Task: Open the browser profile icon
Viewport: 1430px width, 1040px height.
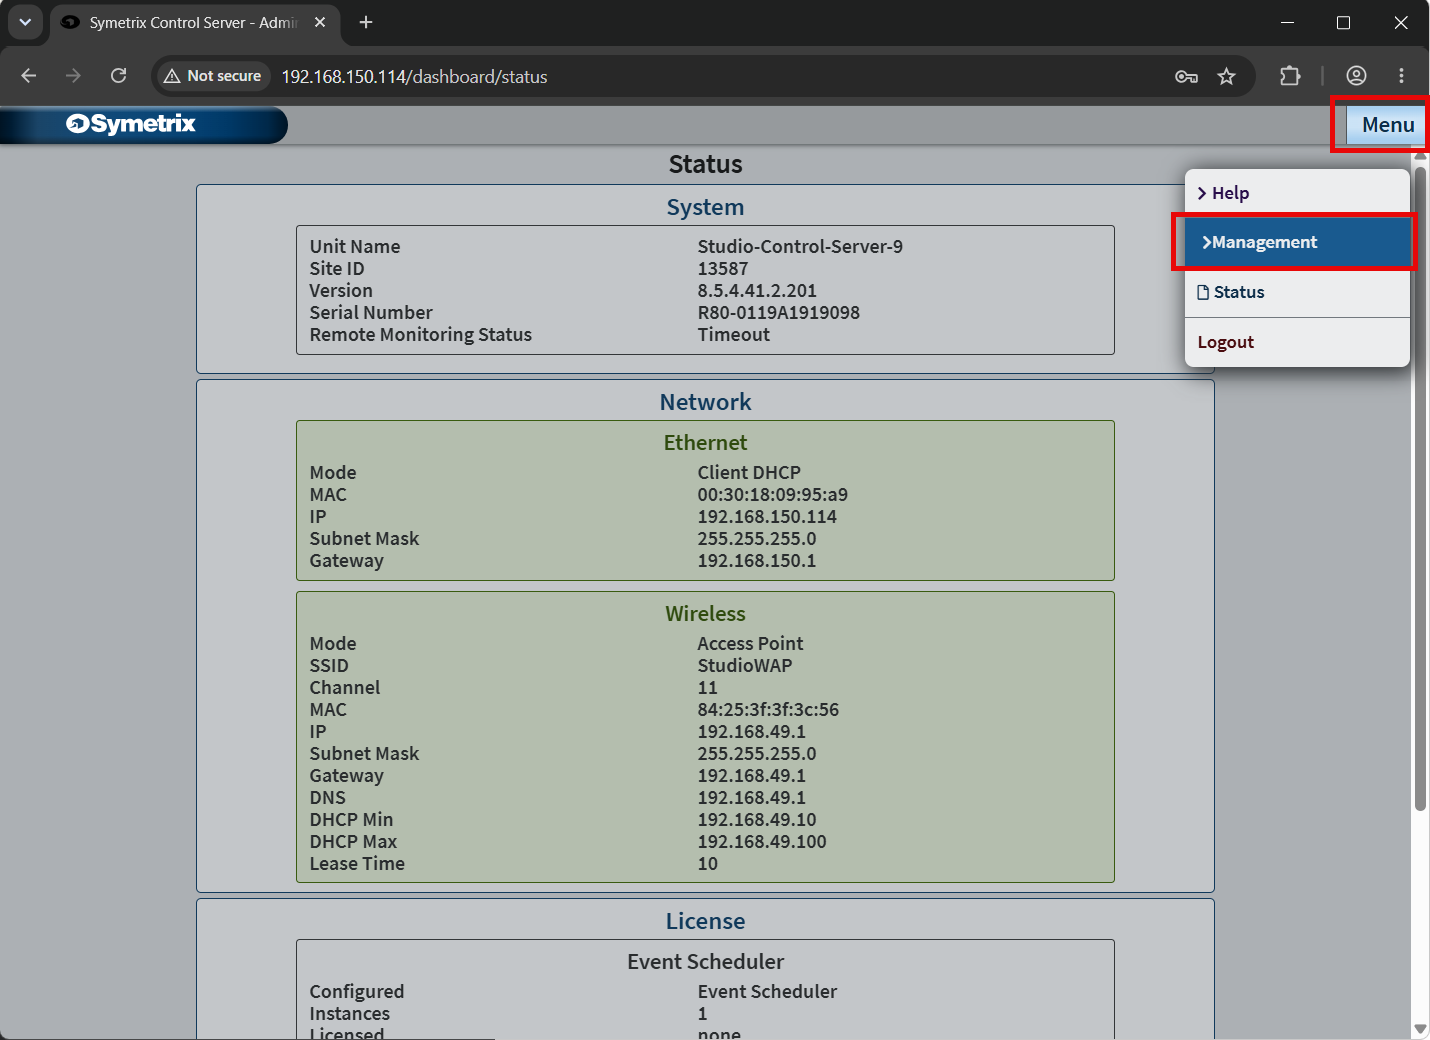Action: tap(1356, 75)
